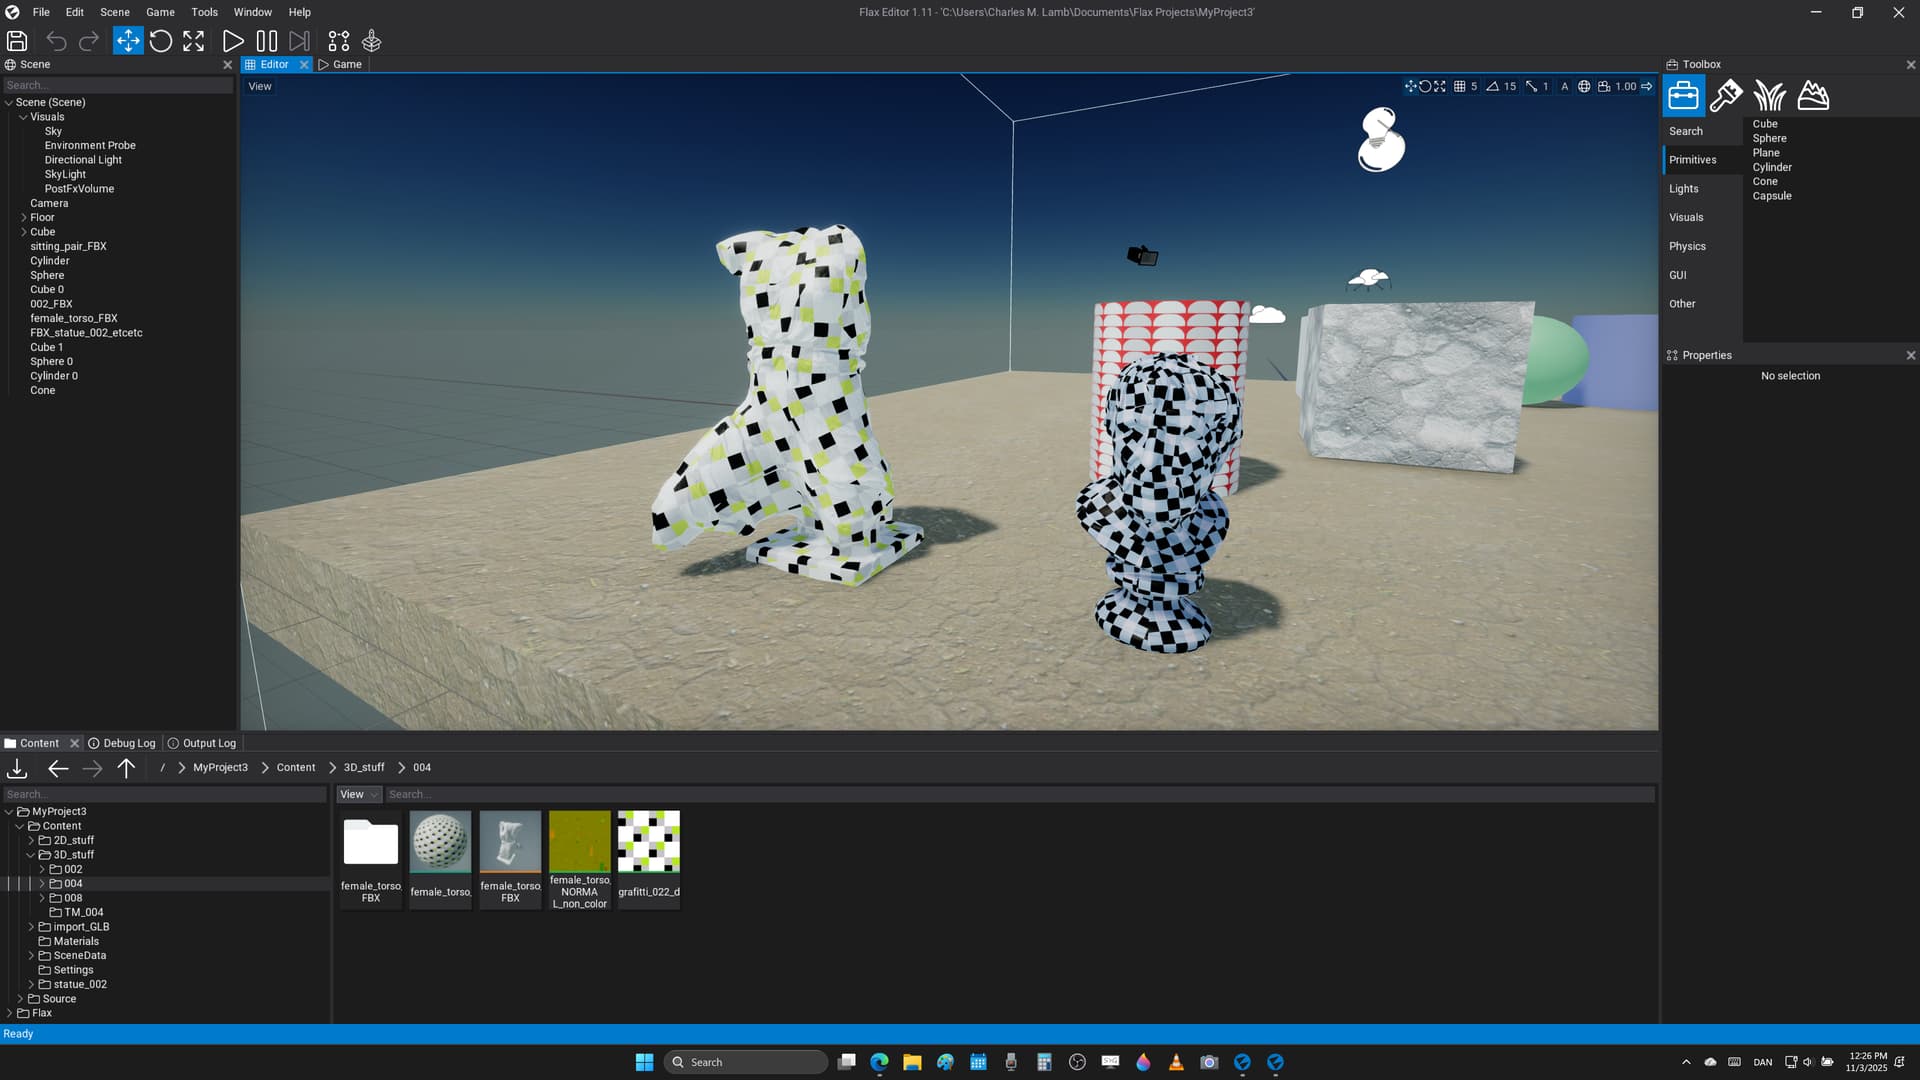Toggle world transform space globe icon
Viewport: 1920px width, 1080px height.
pos(1584,87)
